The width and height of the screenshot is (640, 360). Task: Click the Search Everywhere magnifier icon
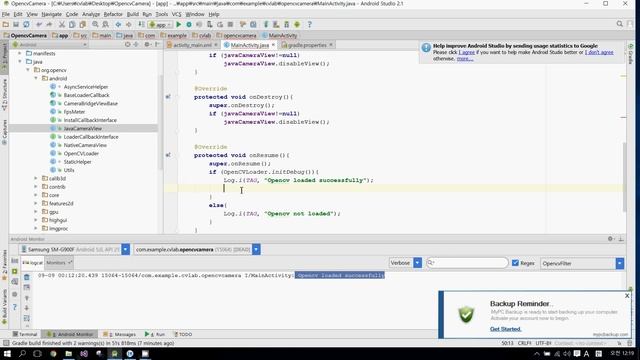click(620, 24)
